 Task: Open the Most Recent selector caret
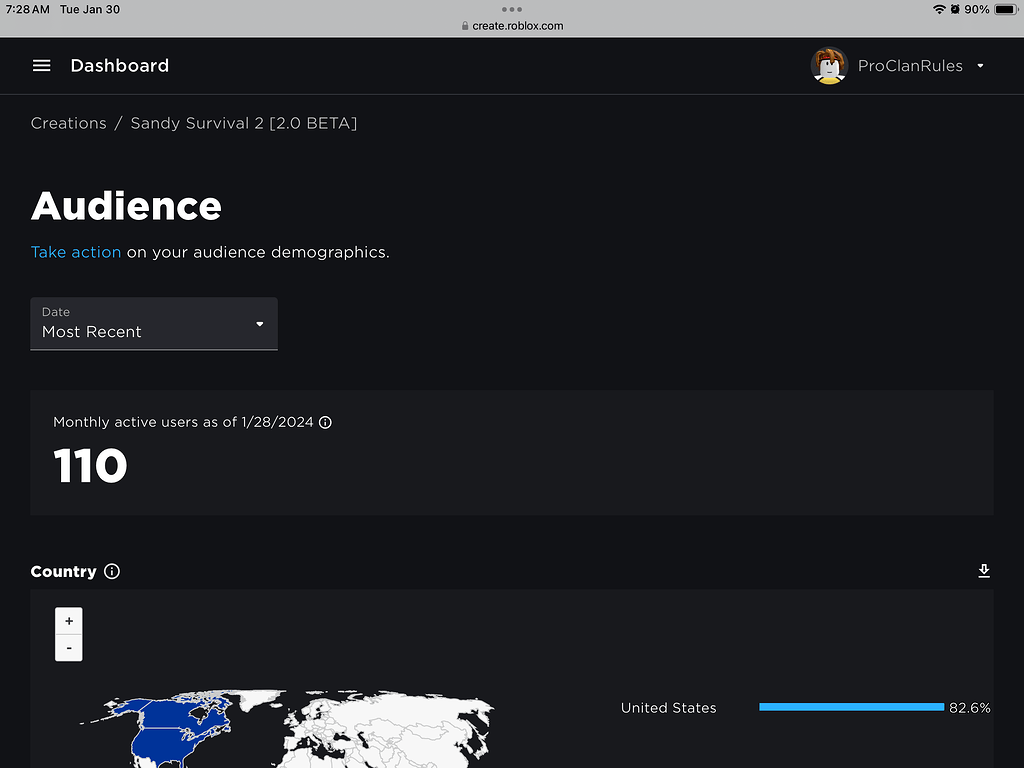pos(260,323)
